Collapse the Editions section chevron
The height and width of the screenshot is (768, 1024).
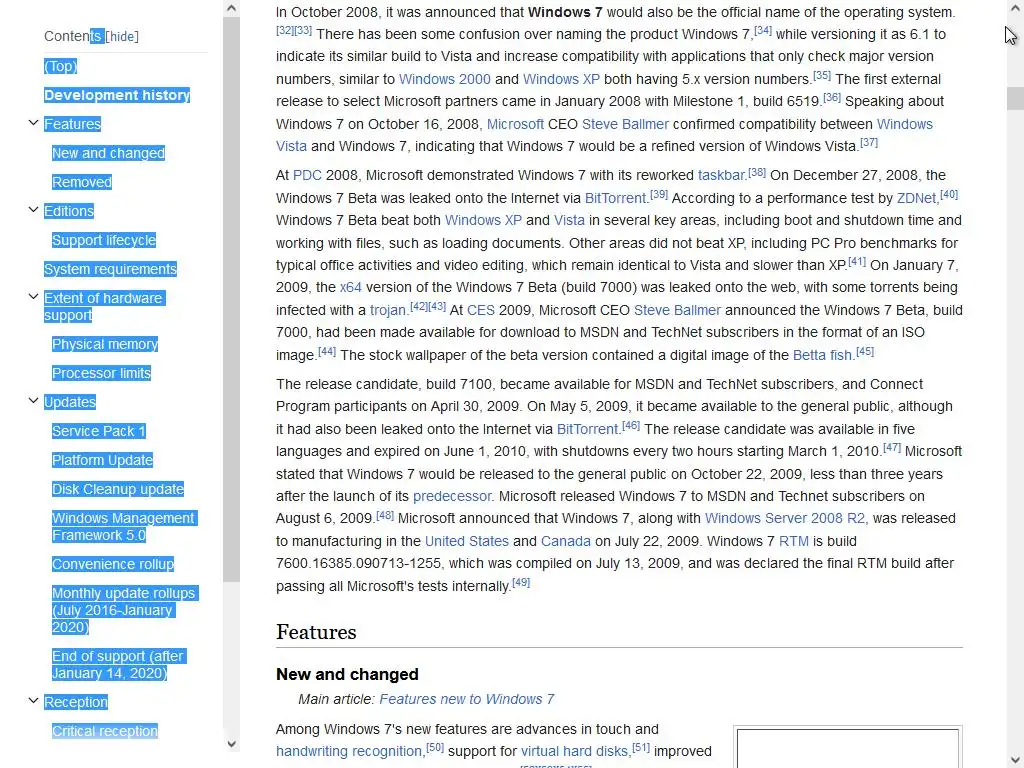pos(33,210)
